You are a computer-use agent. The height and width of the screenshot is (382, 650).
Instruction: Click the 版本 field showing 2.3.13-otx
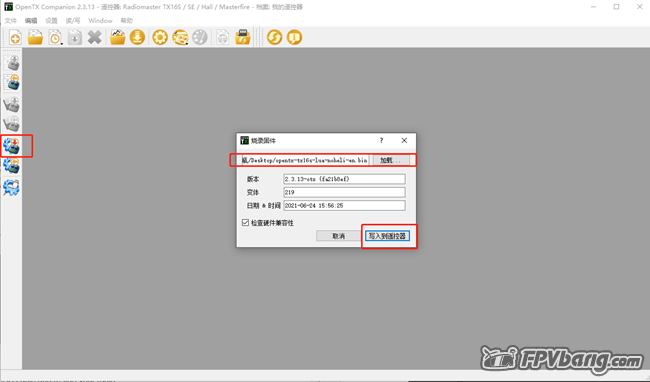pyautogui.click(x=344, y=179)
